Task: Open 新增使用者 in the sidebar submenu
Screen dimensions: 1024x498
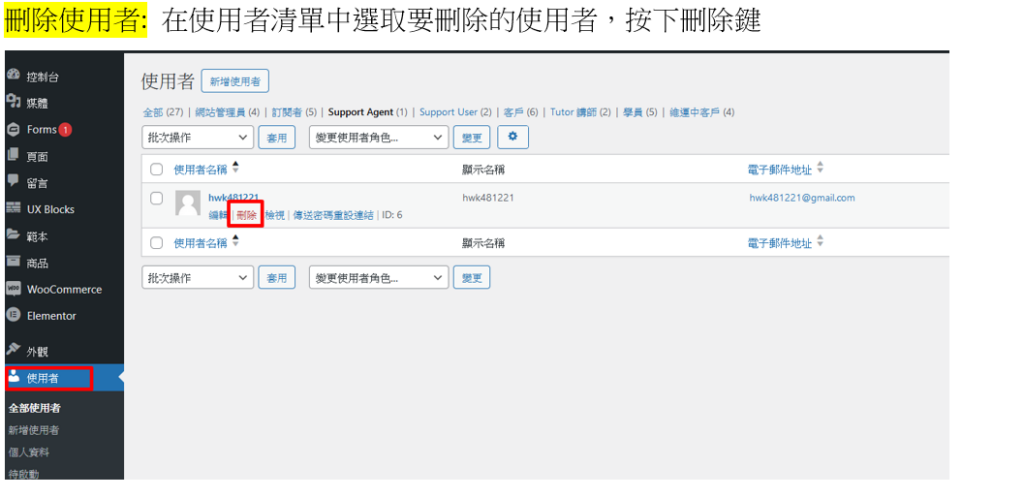Action: 33,430
